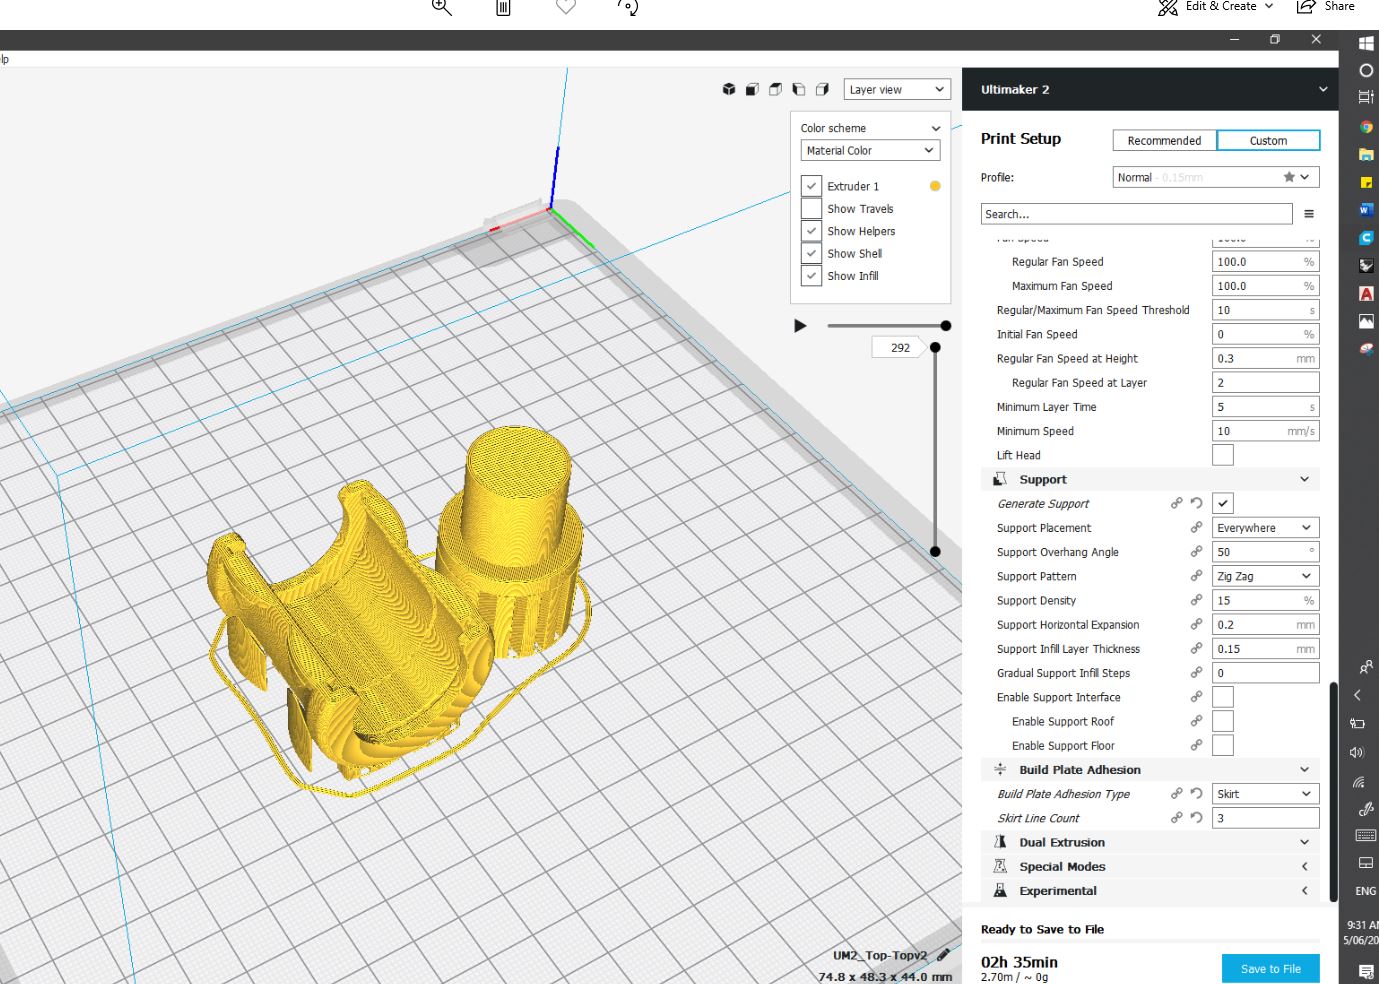Open the Support Pattern dropdown showing Zig Zag

[x=1266, y=576]
